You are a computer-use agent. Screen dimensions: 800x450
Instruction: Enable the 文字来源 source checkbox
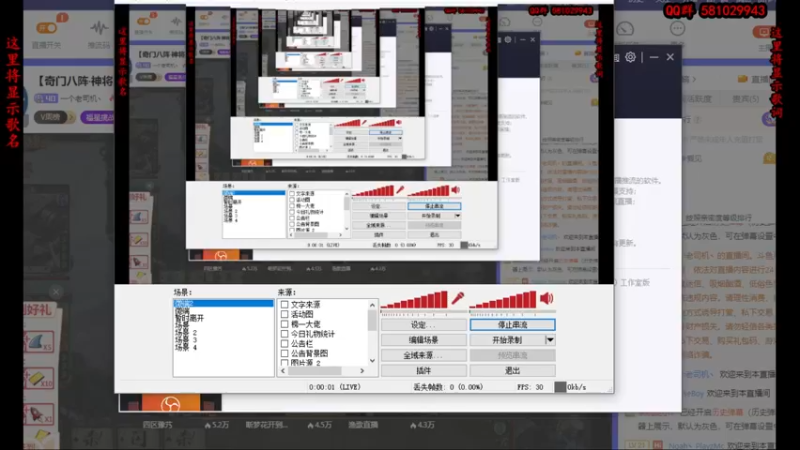(x=285, y=305)
